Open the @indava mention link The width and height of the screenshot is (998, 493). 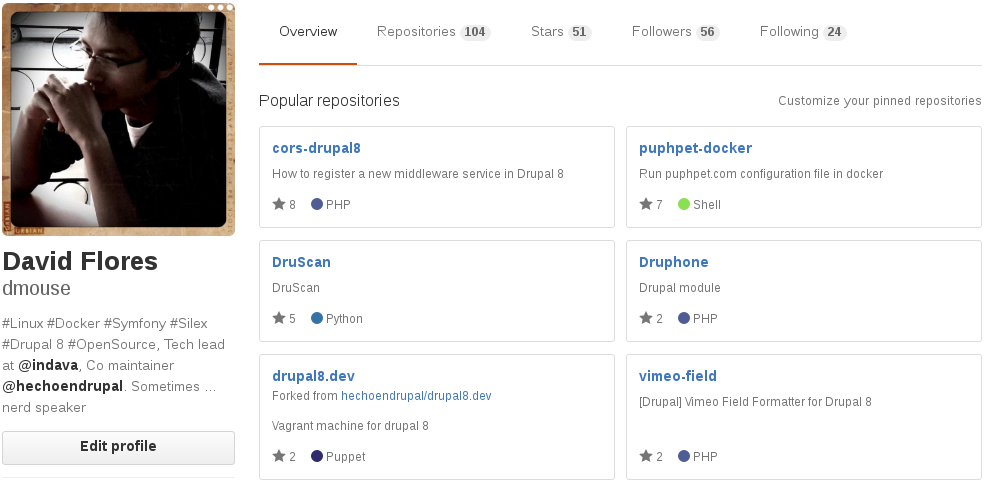[x=48, y=366]
